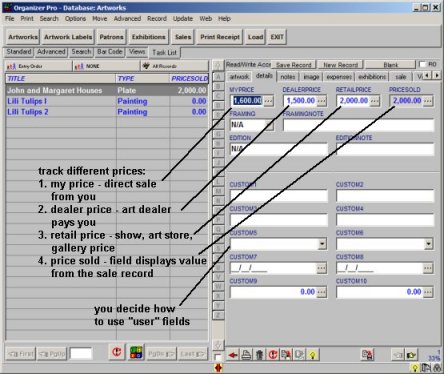Switch to the expenses tab

(x=339, y=77)
